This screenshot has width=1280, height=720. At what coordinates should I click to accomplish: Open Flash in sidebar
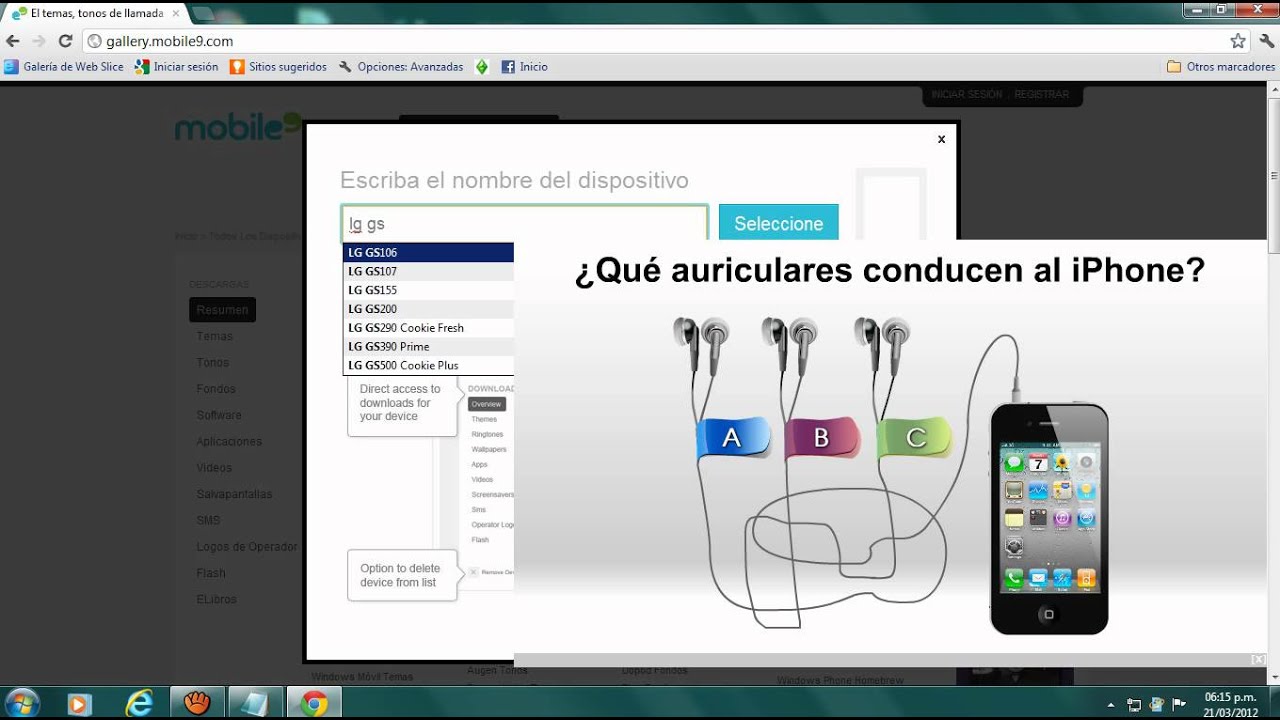[211, 573]
